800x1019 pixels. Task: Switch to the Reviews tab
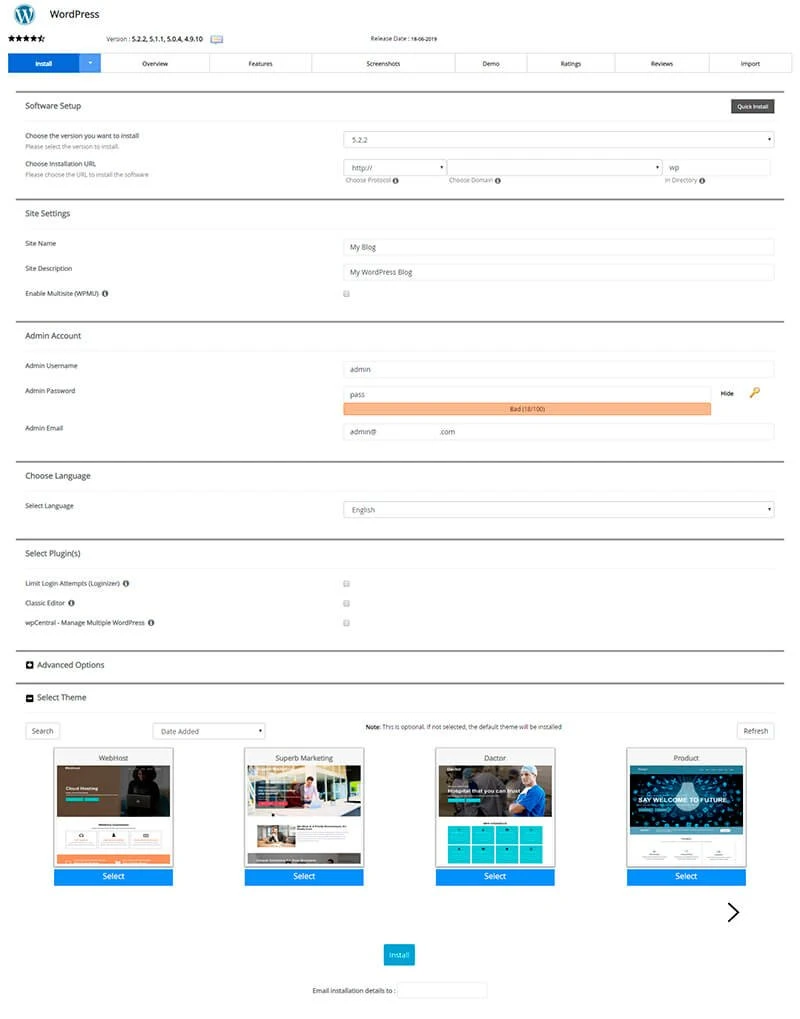[662, 64]
